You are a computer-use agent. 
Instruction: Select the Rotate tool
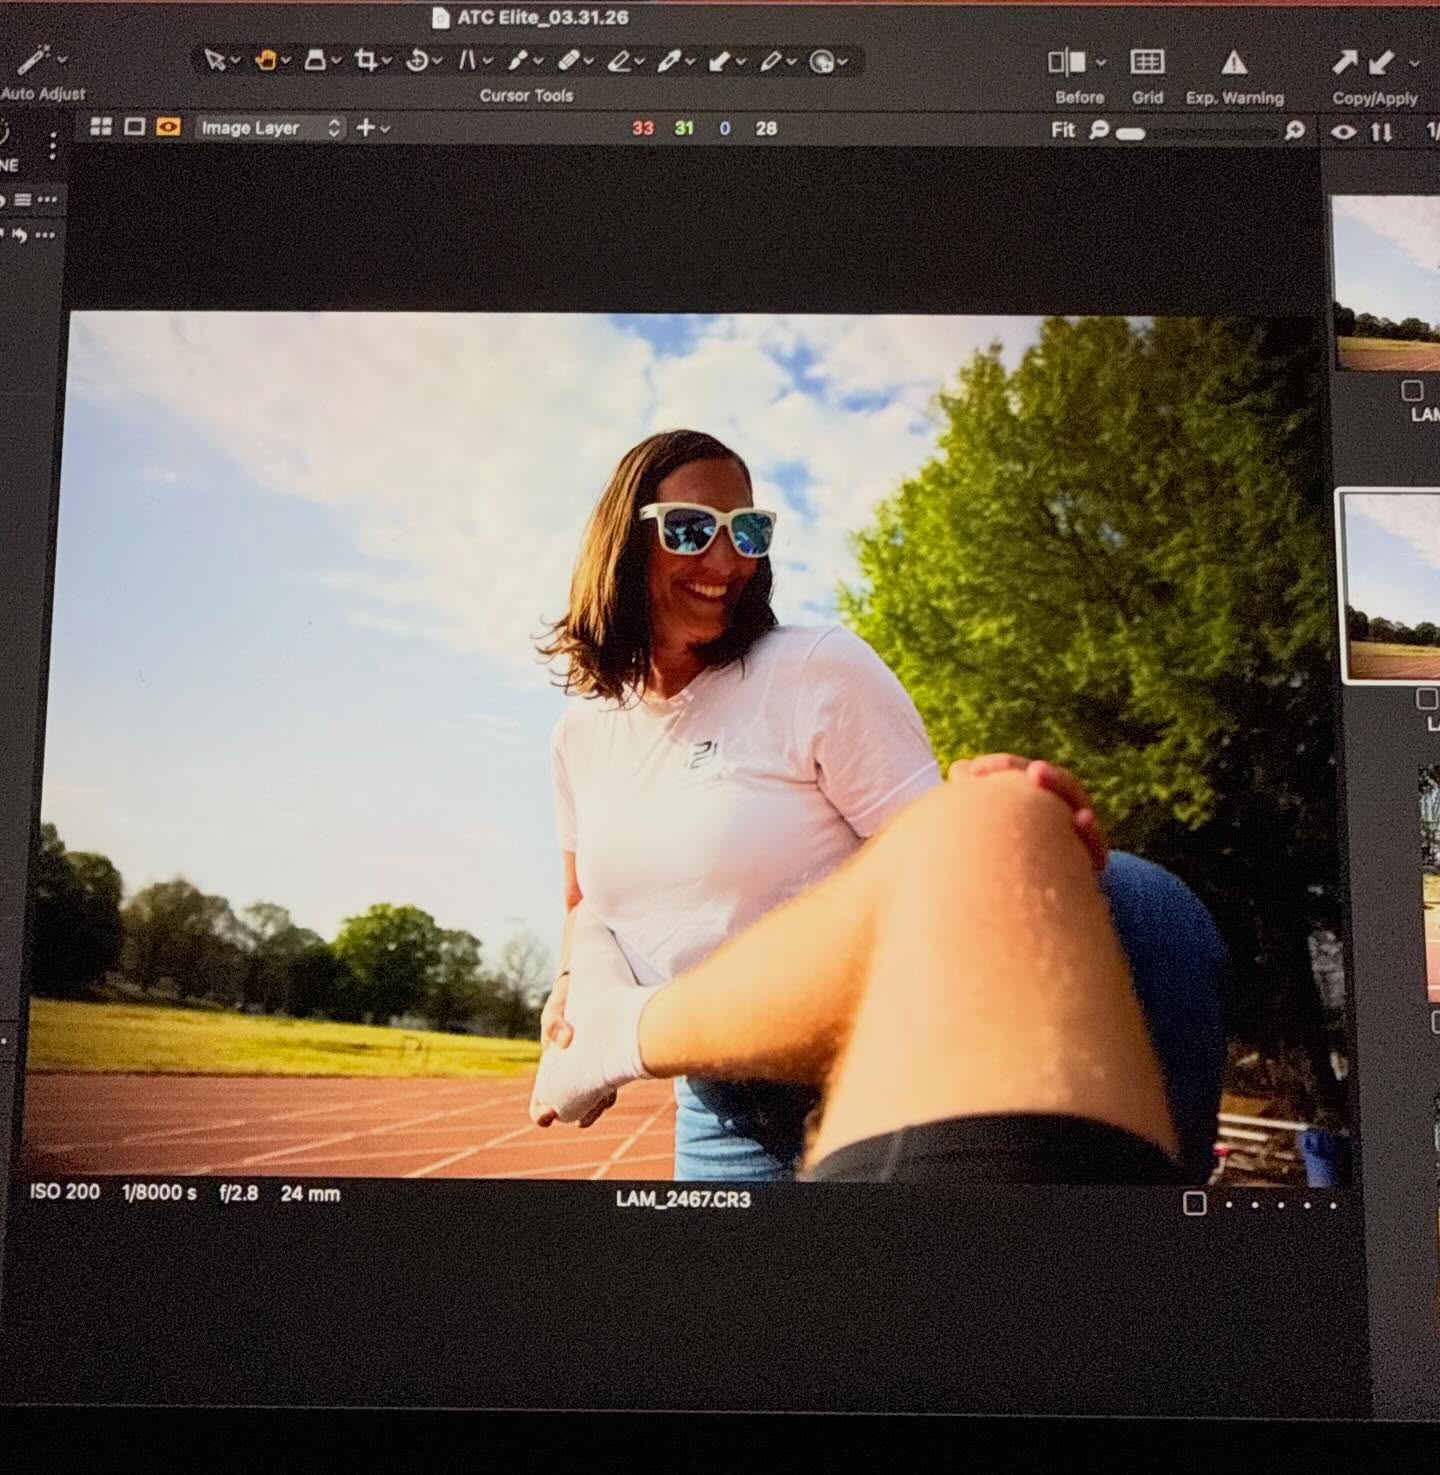click(418, 63)
